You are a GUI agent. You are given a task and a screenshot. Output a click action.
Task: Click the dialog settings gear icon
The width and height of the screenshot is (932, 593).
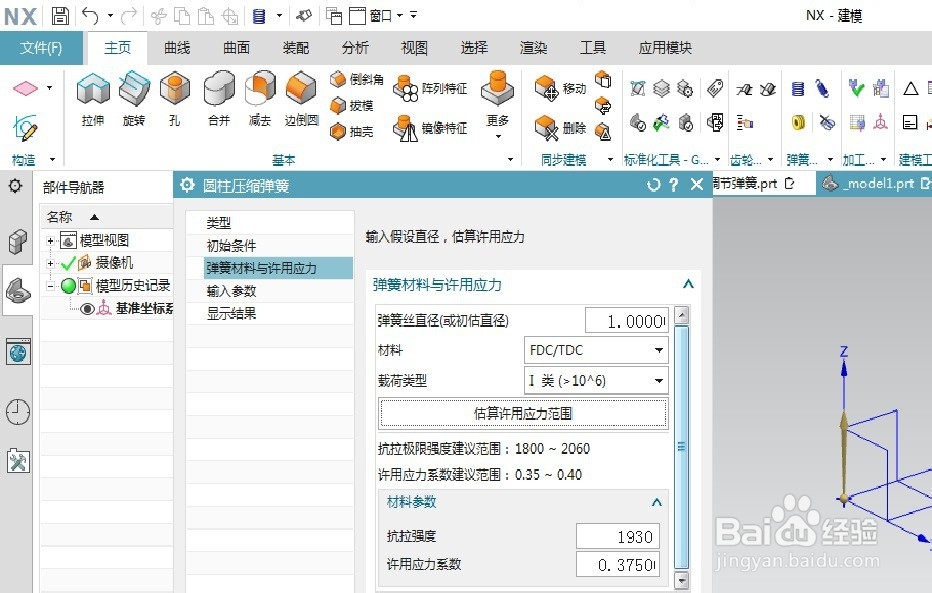pos(187,185)
